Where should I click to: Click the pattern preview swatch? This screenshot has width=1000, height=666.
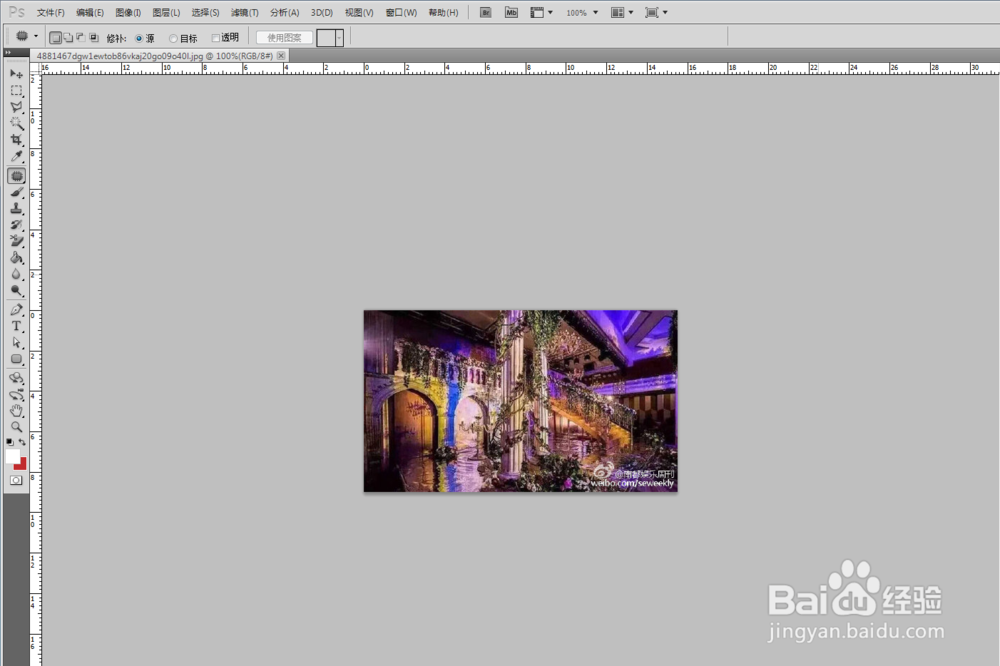click(326, 38)
